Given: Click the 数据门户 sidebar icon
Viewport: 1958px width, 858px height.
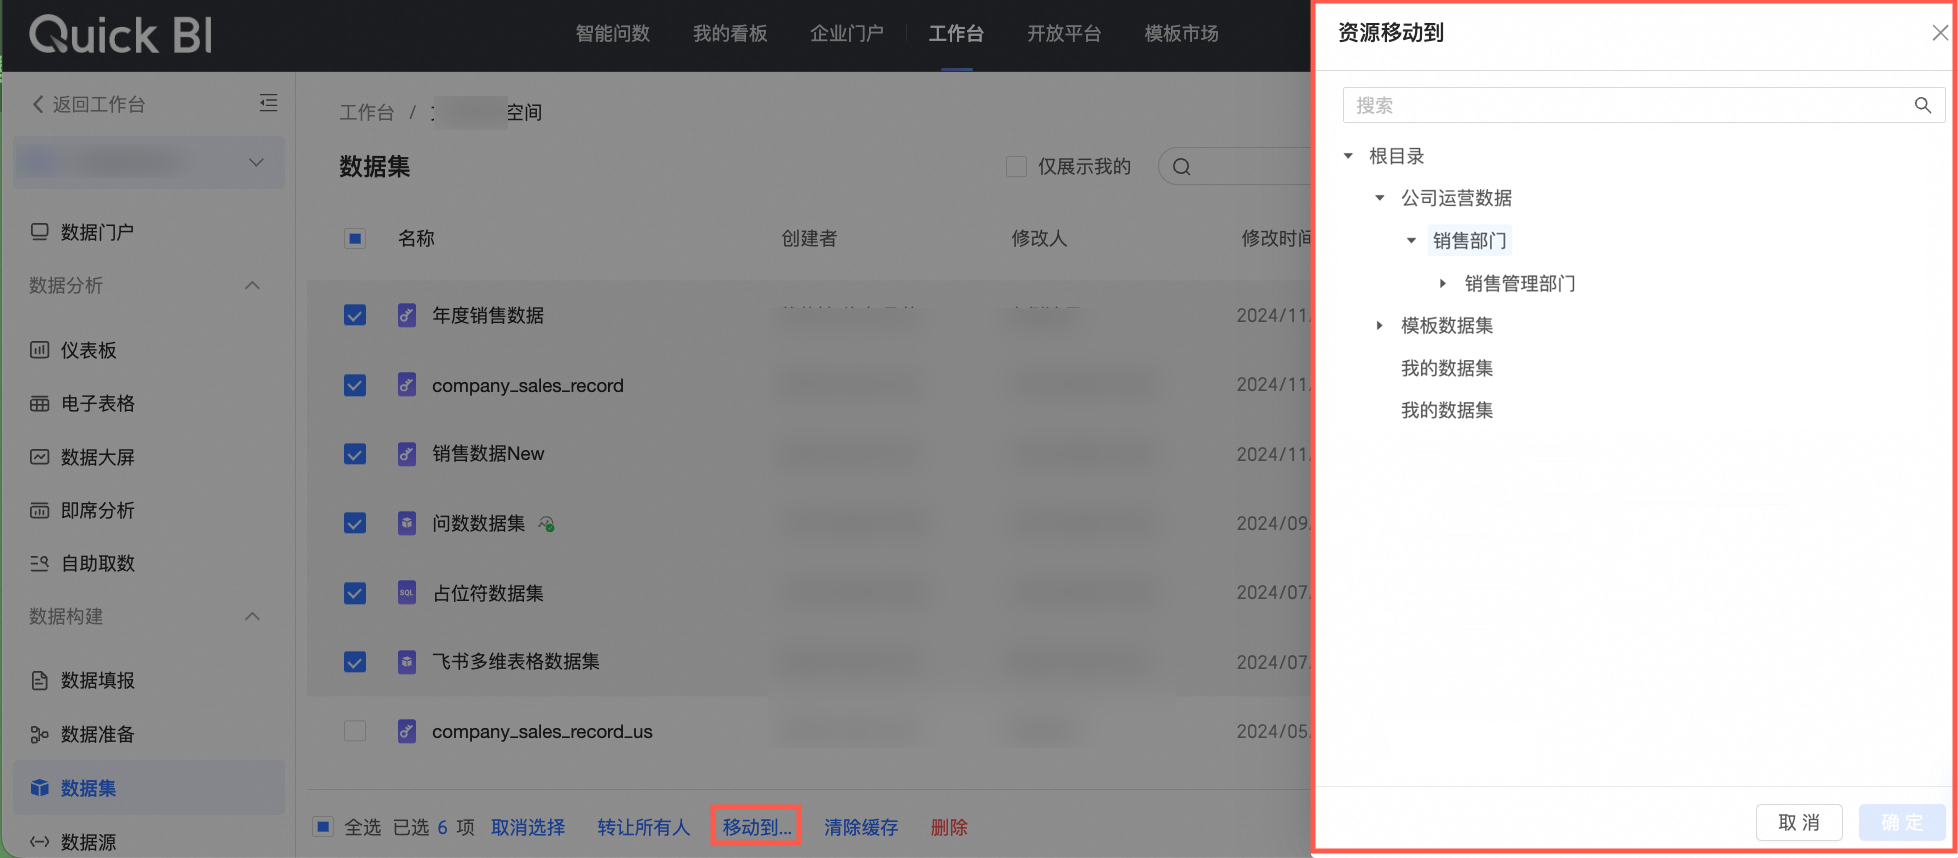Looking at the screenshot, I should [39, 232].
